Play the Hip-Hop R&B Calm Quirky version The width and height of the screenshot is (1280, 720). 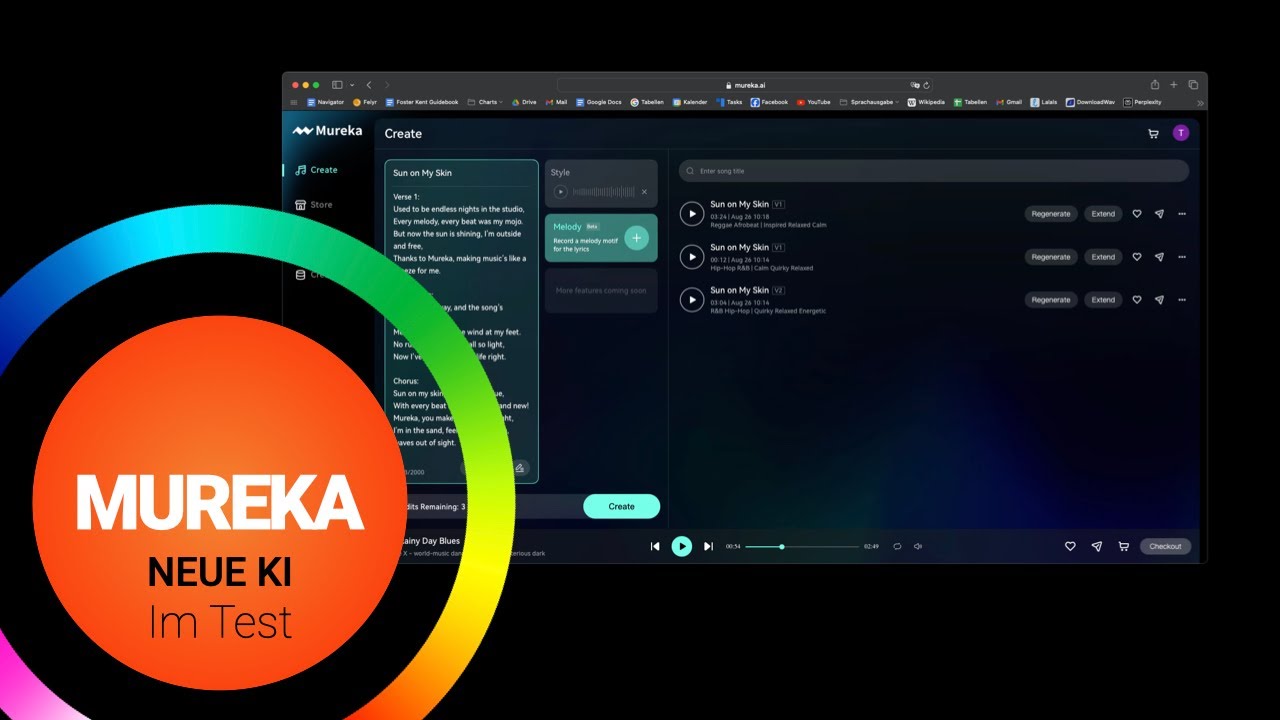coord(692,257)
